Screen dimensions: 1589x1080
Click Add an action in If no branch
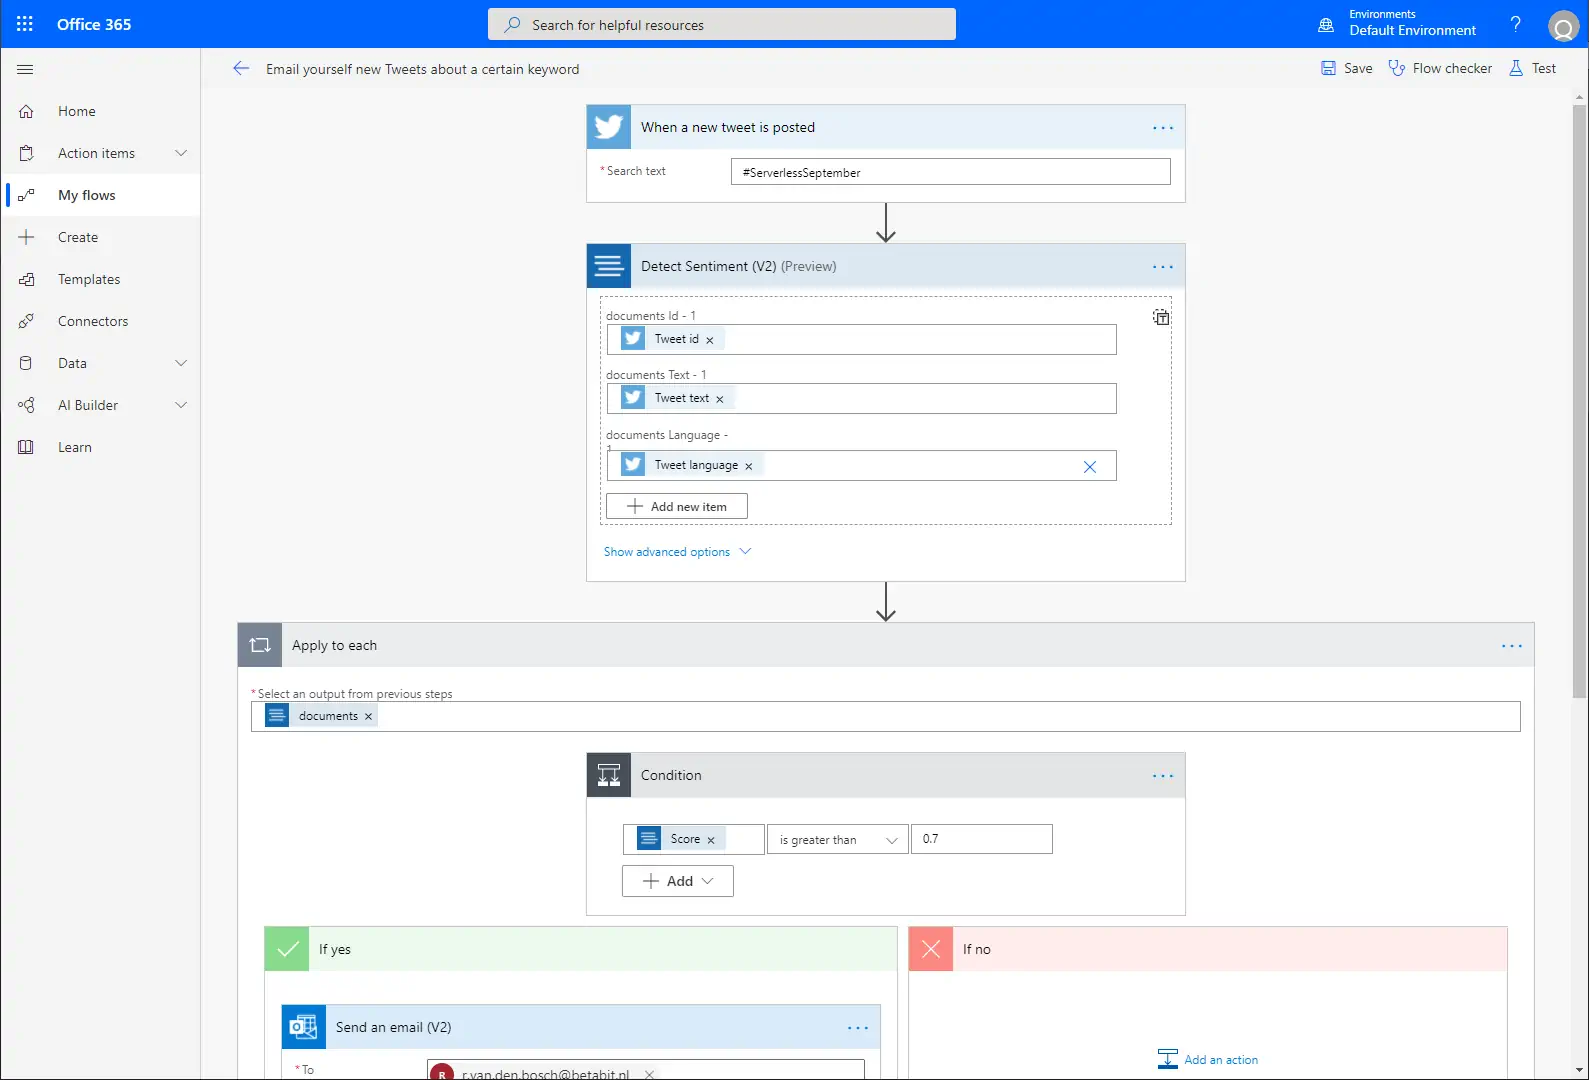(1208, 1059)
